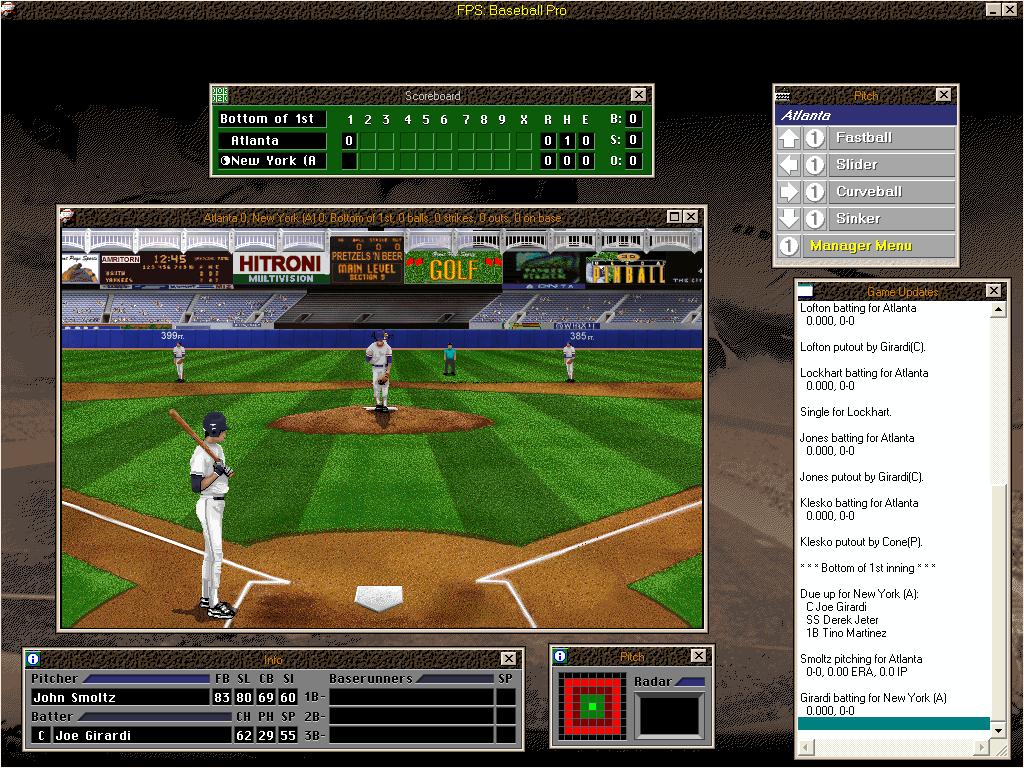
Task: Click the title icon of the Atlanta Pitch window
Action: (782, 95)
